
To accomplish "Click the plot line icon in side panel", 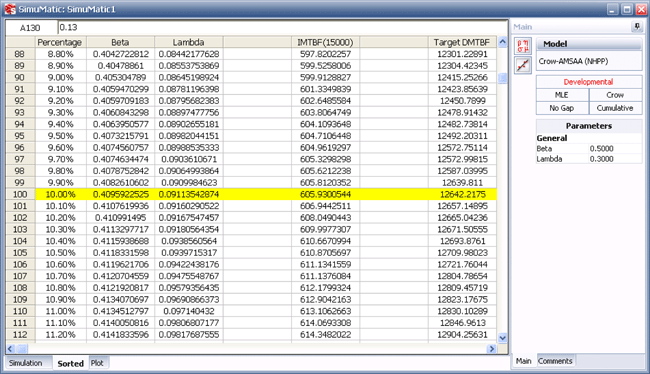I will (x=523, y=65).
